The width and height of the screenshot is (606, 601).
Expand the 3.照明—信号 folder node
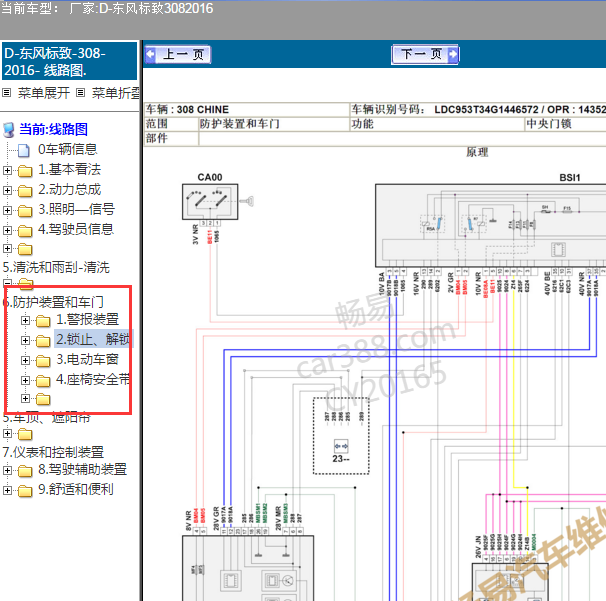tap(7, 210)
